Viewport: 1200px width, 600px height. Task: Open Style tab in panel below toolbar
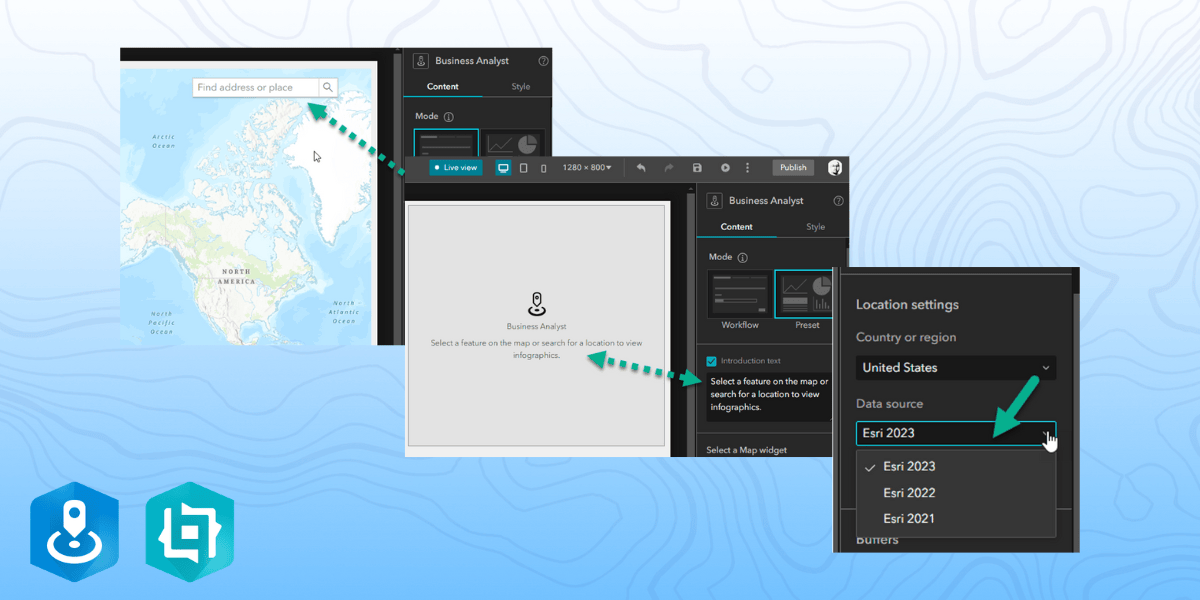(816, 227)
